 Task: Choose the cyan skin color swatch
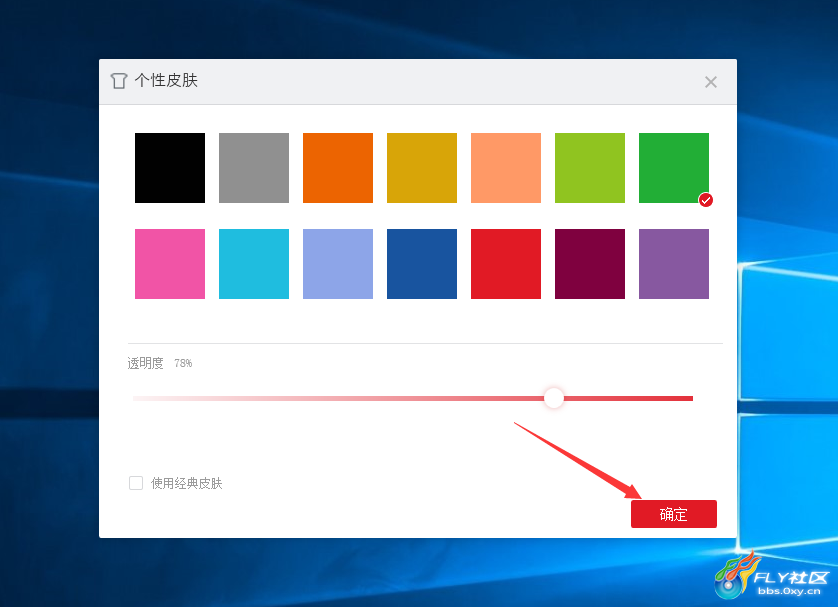(254, 264)
